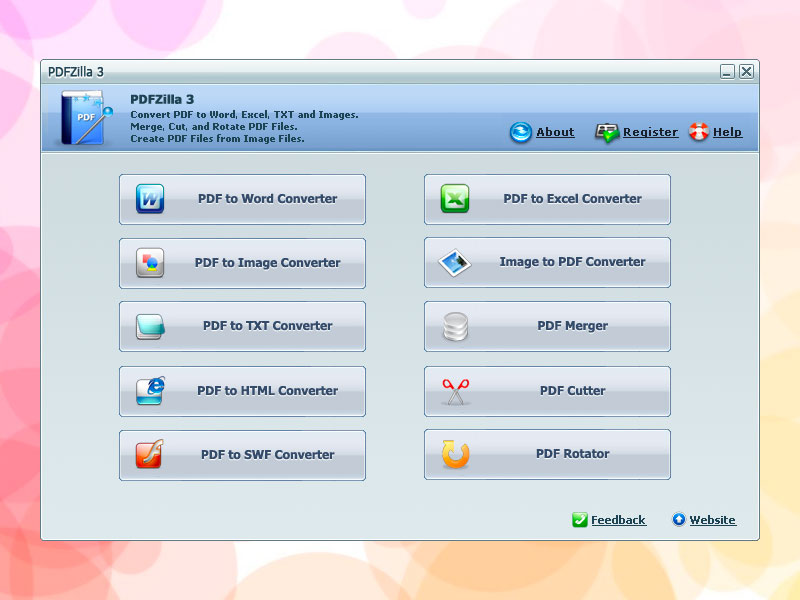Click the diamond icon on Image to PDF
The image size is (800, 600).
[x=455, y=262]
